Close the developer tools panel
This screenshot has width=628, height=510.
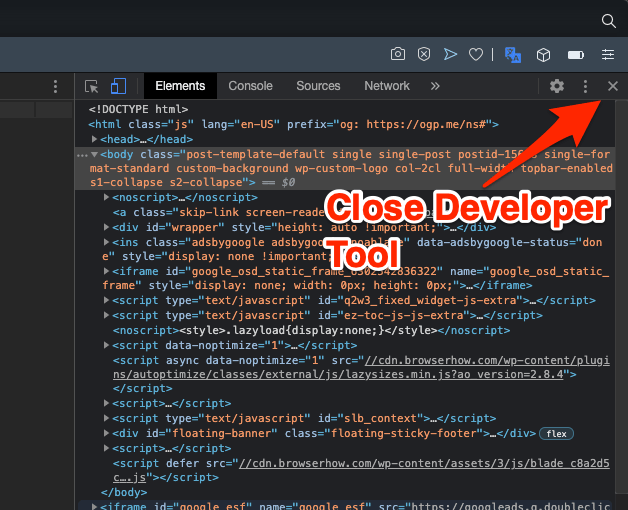(613, 87)
